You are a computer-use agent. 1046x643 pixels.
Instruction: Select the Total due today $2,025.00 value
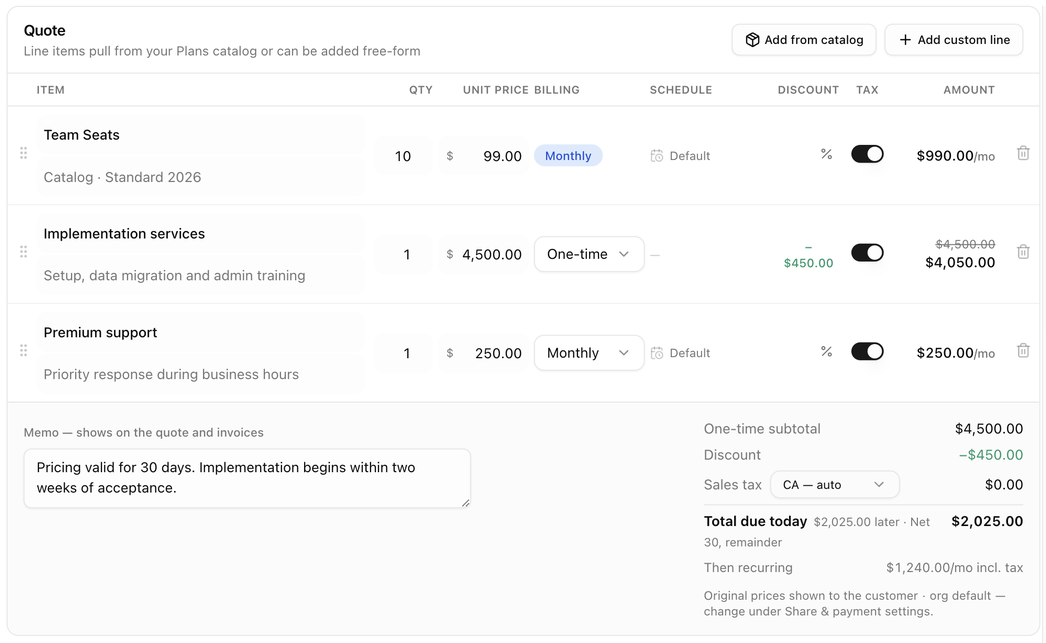(987, 522)
